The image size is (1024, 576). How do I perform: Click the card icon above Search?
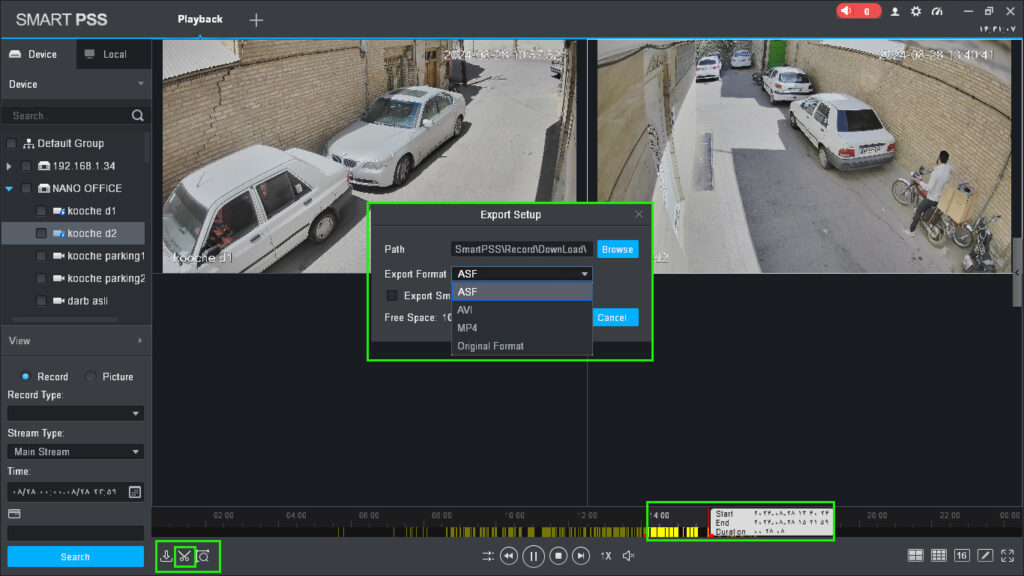pos(14,514)
